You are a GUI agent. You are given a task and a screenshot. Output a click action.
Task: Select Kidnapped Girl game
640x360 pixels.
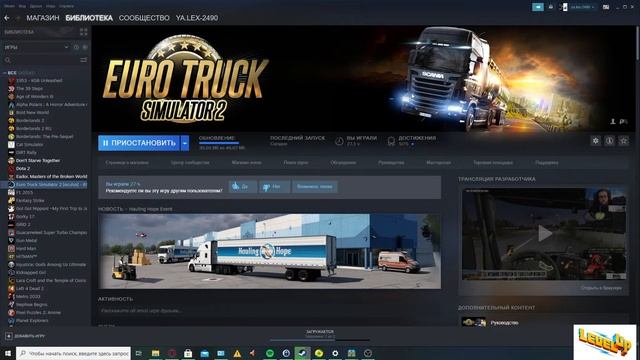[31, 272]
